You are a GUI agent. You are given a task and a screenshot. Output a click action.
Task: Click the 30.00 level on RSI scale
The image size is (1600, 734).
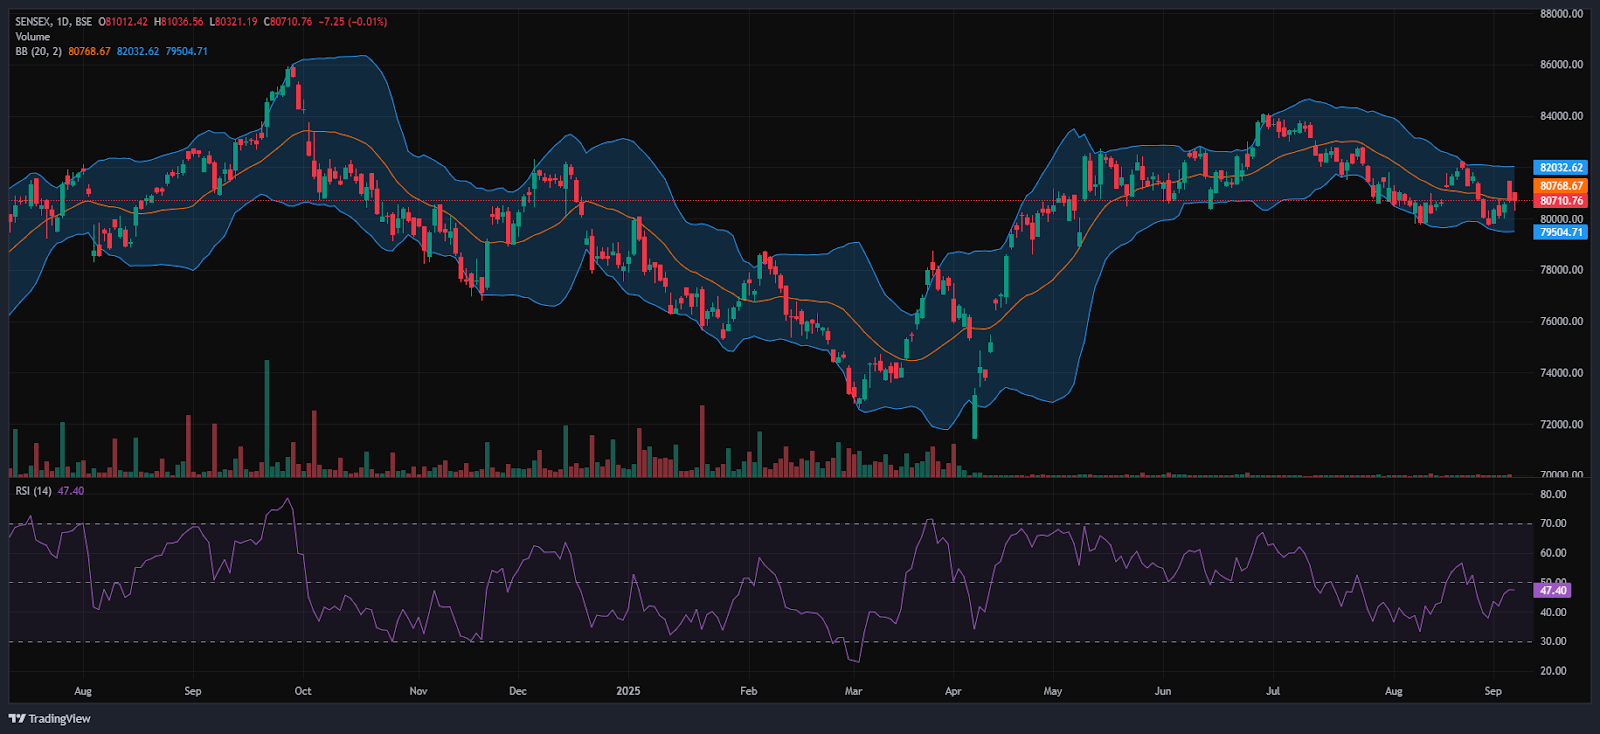pos(1553,642)
